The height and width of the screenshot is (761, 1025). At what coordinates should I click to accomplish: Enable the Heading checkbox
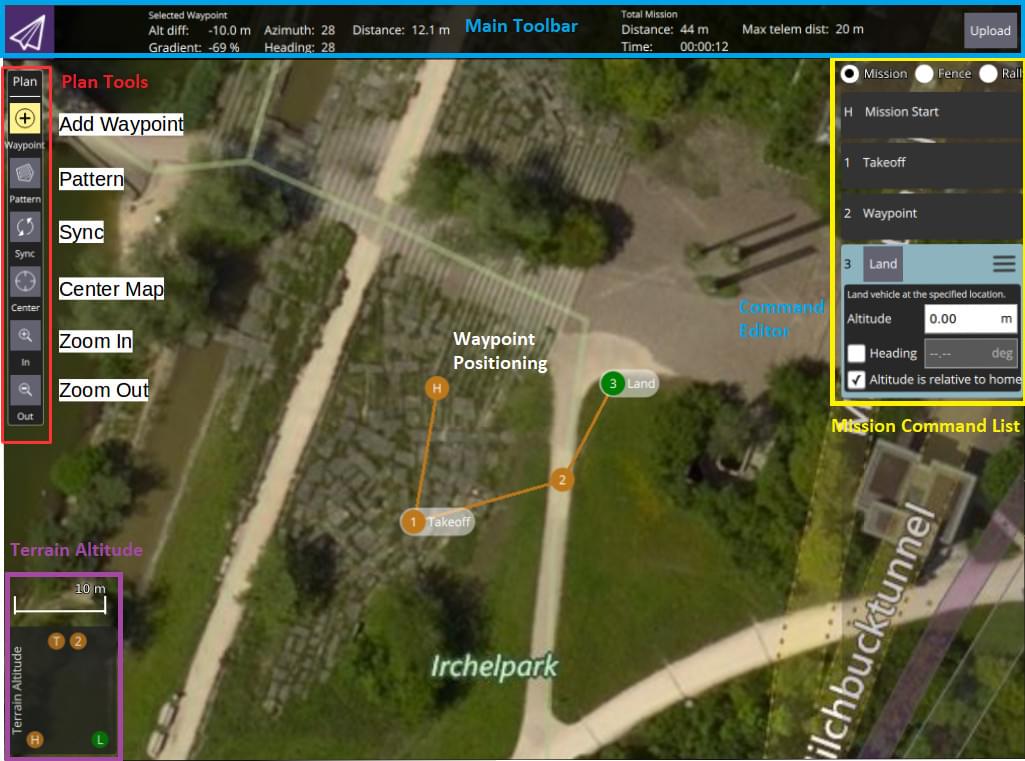coord(856,353)
